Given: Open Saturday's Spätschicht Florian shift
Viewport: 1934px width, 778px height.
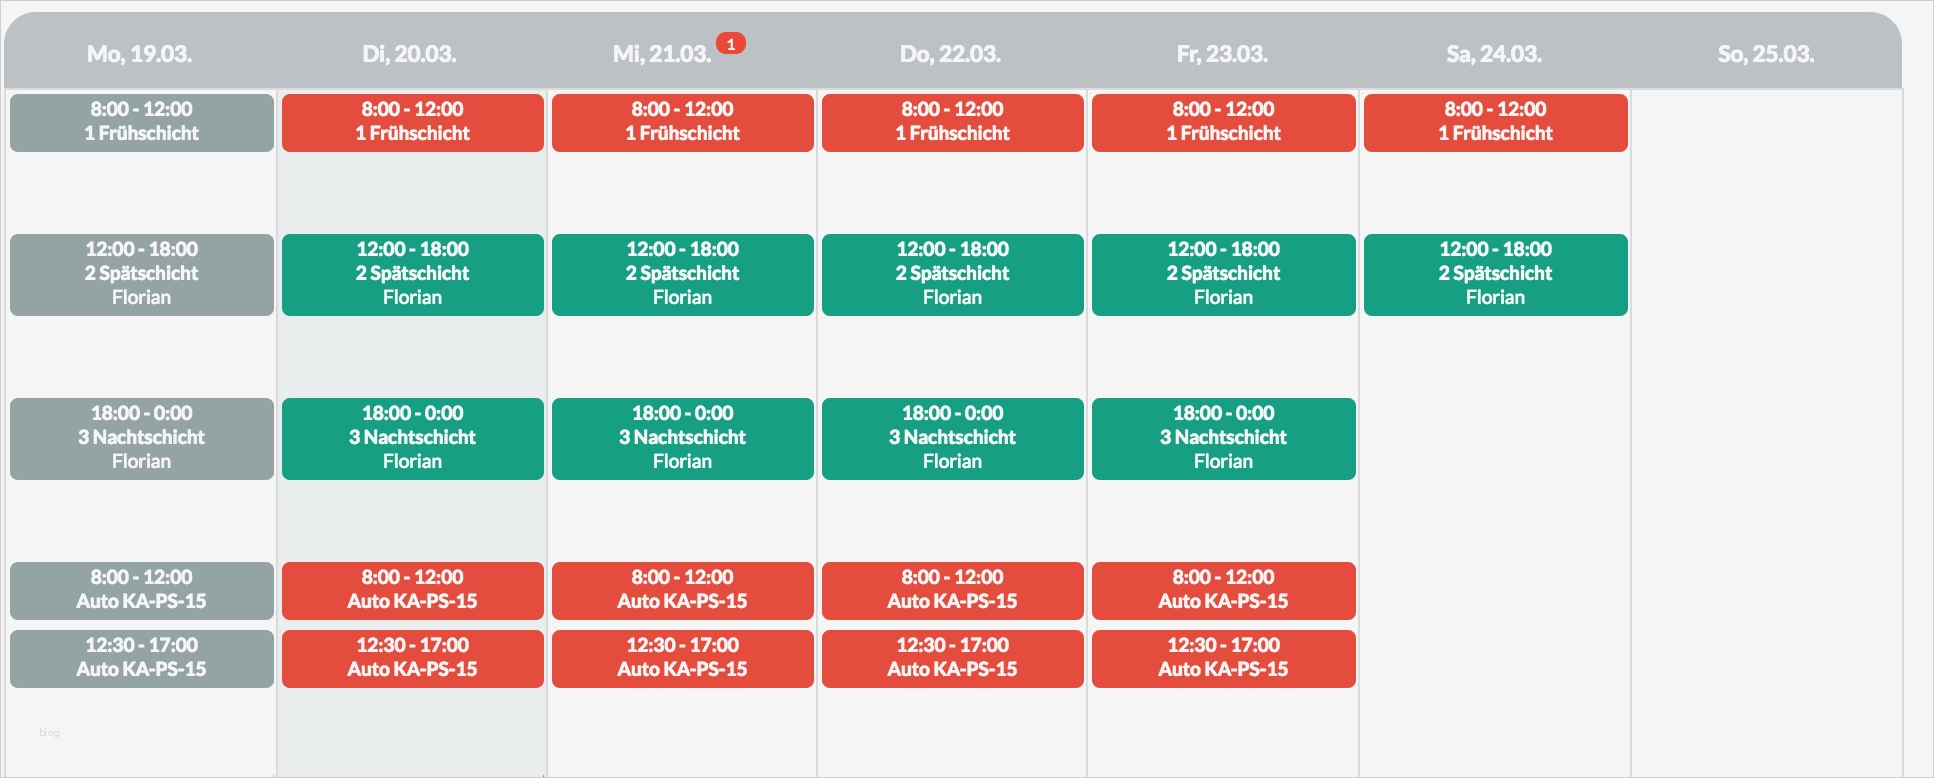Looking at the screenshot, I should click(1496, 274).
